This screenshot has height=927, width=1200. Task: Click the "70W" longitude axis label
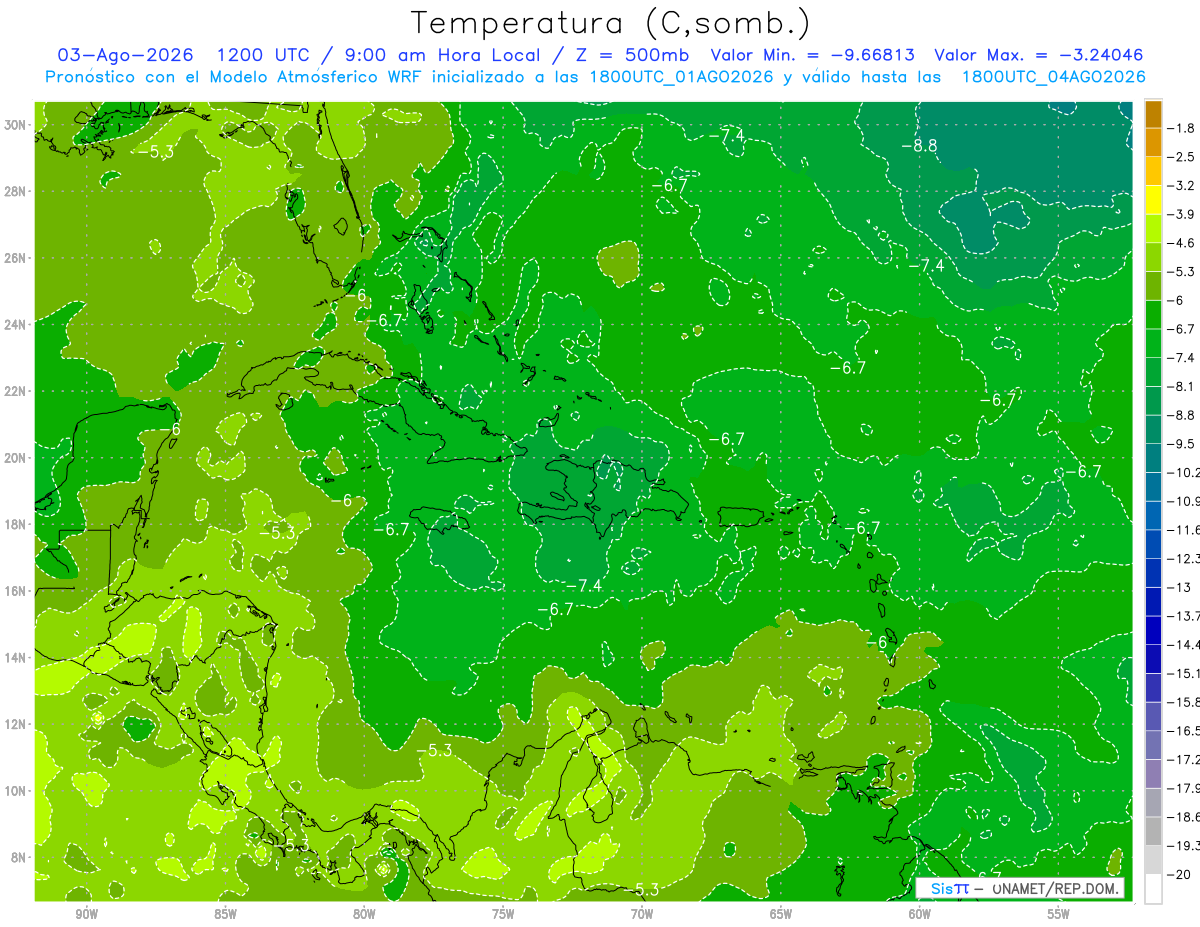pos(642,914)
